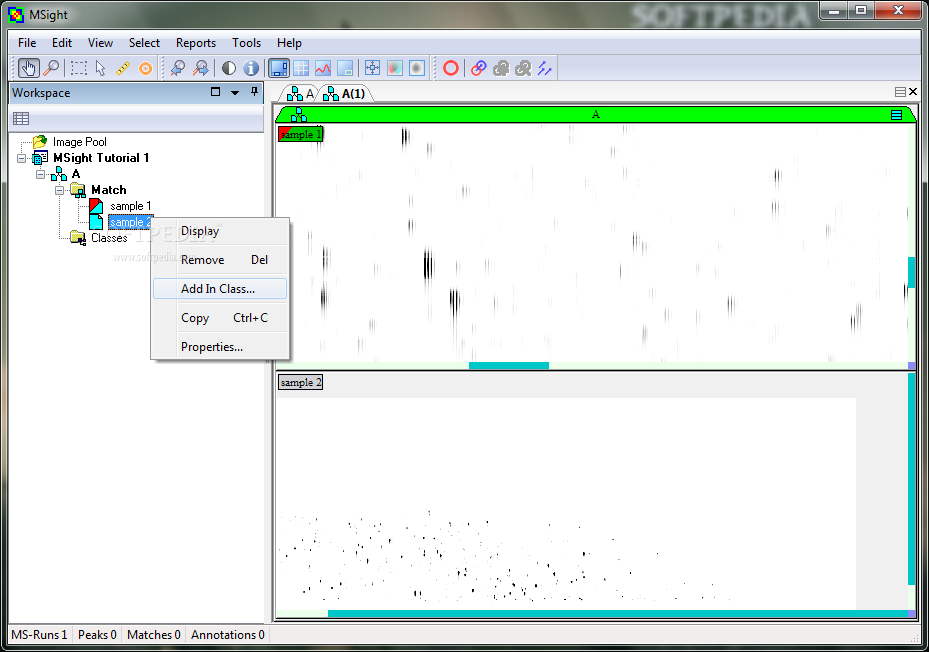The height and width of the screenshot is (652, 929).
Task: Click the MS-Runs 1 status bar entry
Action: (39, 635)
